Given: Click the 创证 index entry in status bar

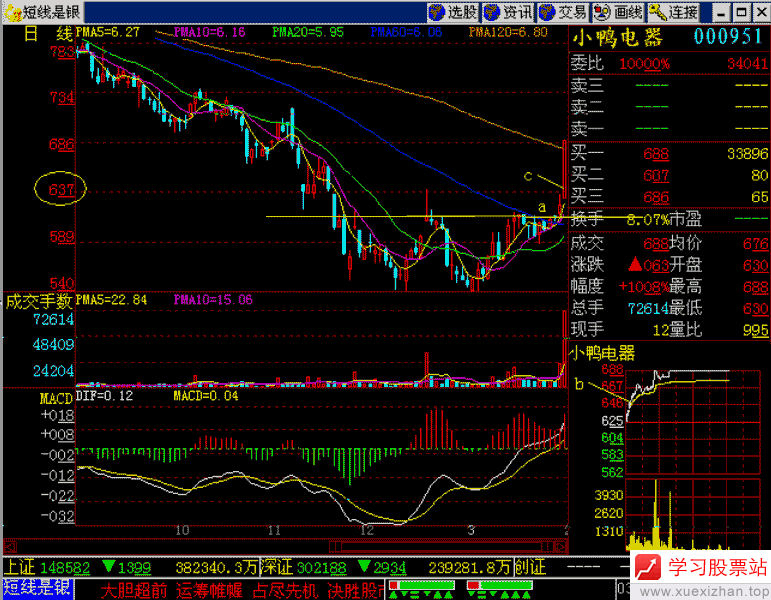Looking at the screenshot, I should coord(530,568).
